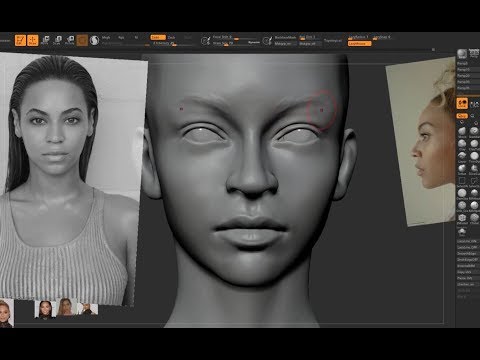Select the left brush below the selection brushes

pyautogui.click(x=462, y=194)
